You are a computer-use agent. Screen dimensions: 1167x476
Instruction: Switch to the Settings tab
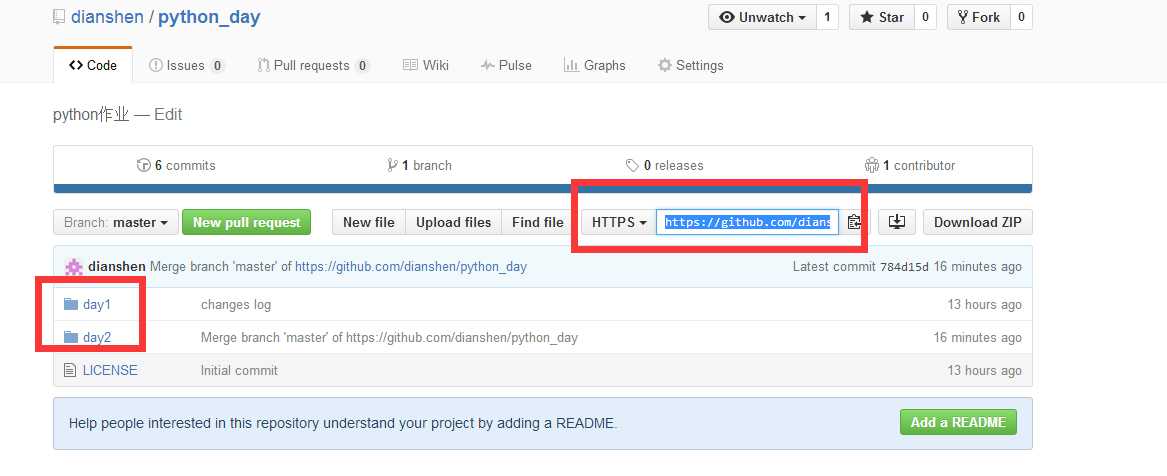691,65
